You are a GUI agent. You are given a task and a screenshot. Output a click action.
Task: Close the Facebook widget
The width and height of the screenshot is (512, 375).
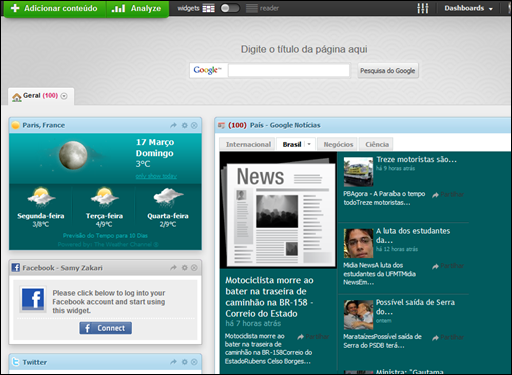(x=194, y=268)
